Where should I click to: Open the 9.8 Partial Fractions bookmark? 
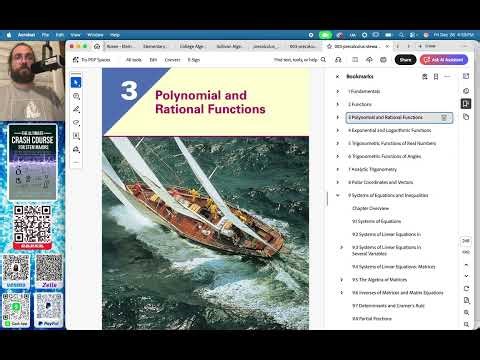coord(372,319)
